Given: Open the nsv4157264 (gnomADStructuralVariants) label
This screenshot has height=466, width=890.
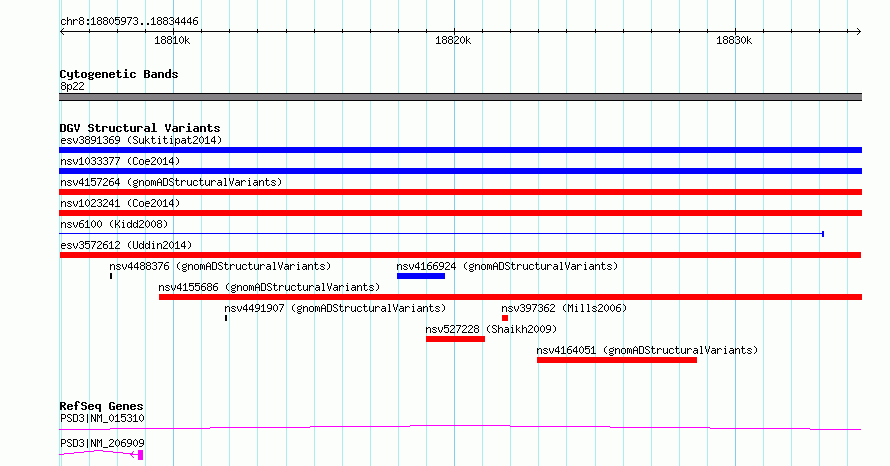Looking at the screenshot, I should point(171,182).
